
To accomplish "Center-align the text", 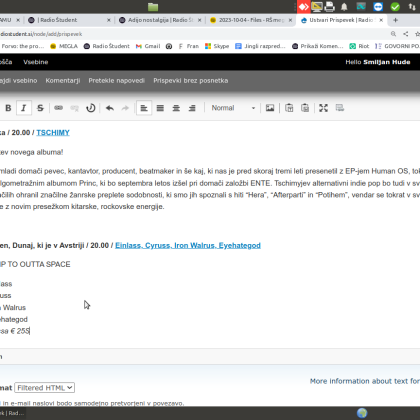I will 176,108.
